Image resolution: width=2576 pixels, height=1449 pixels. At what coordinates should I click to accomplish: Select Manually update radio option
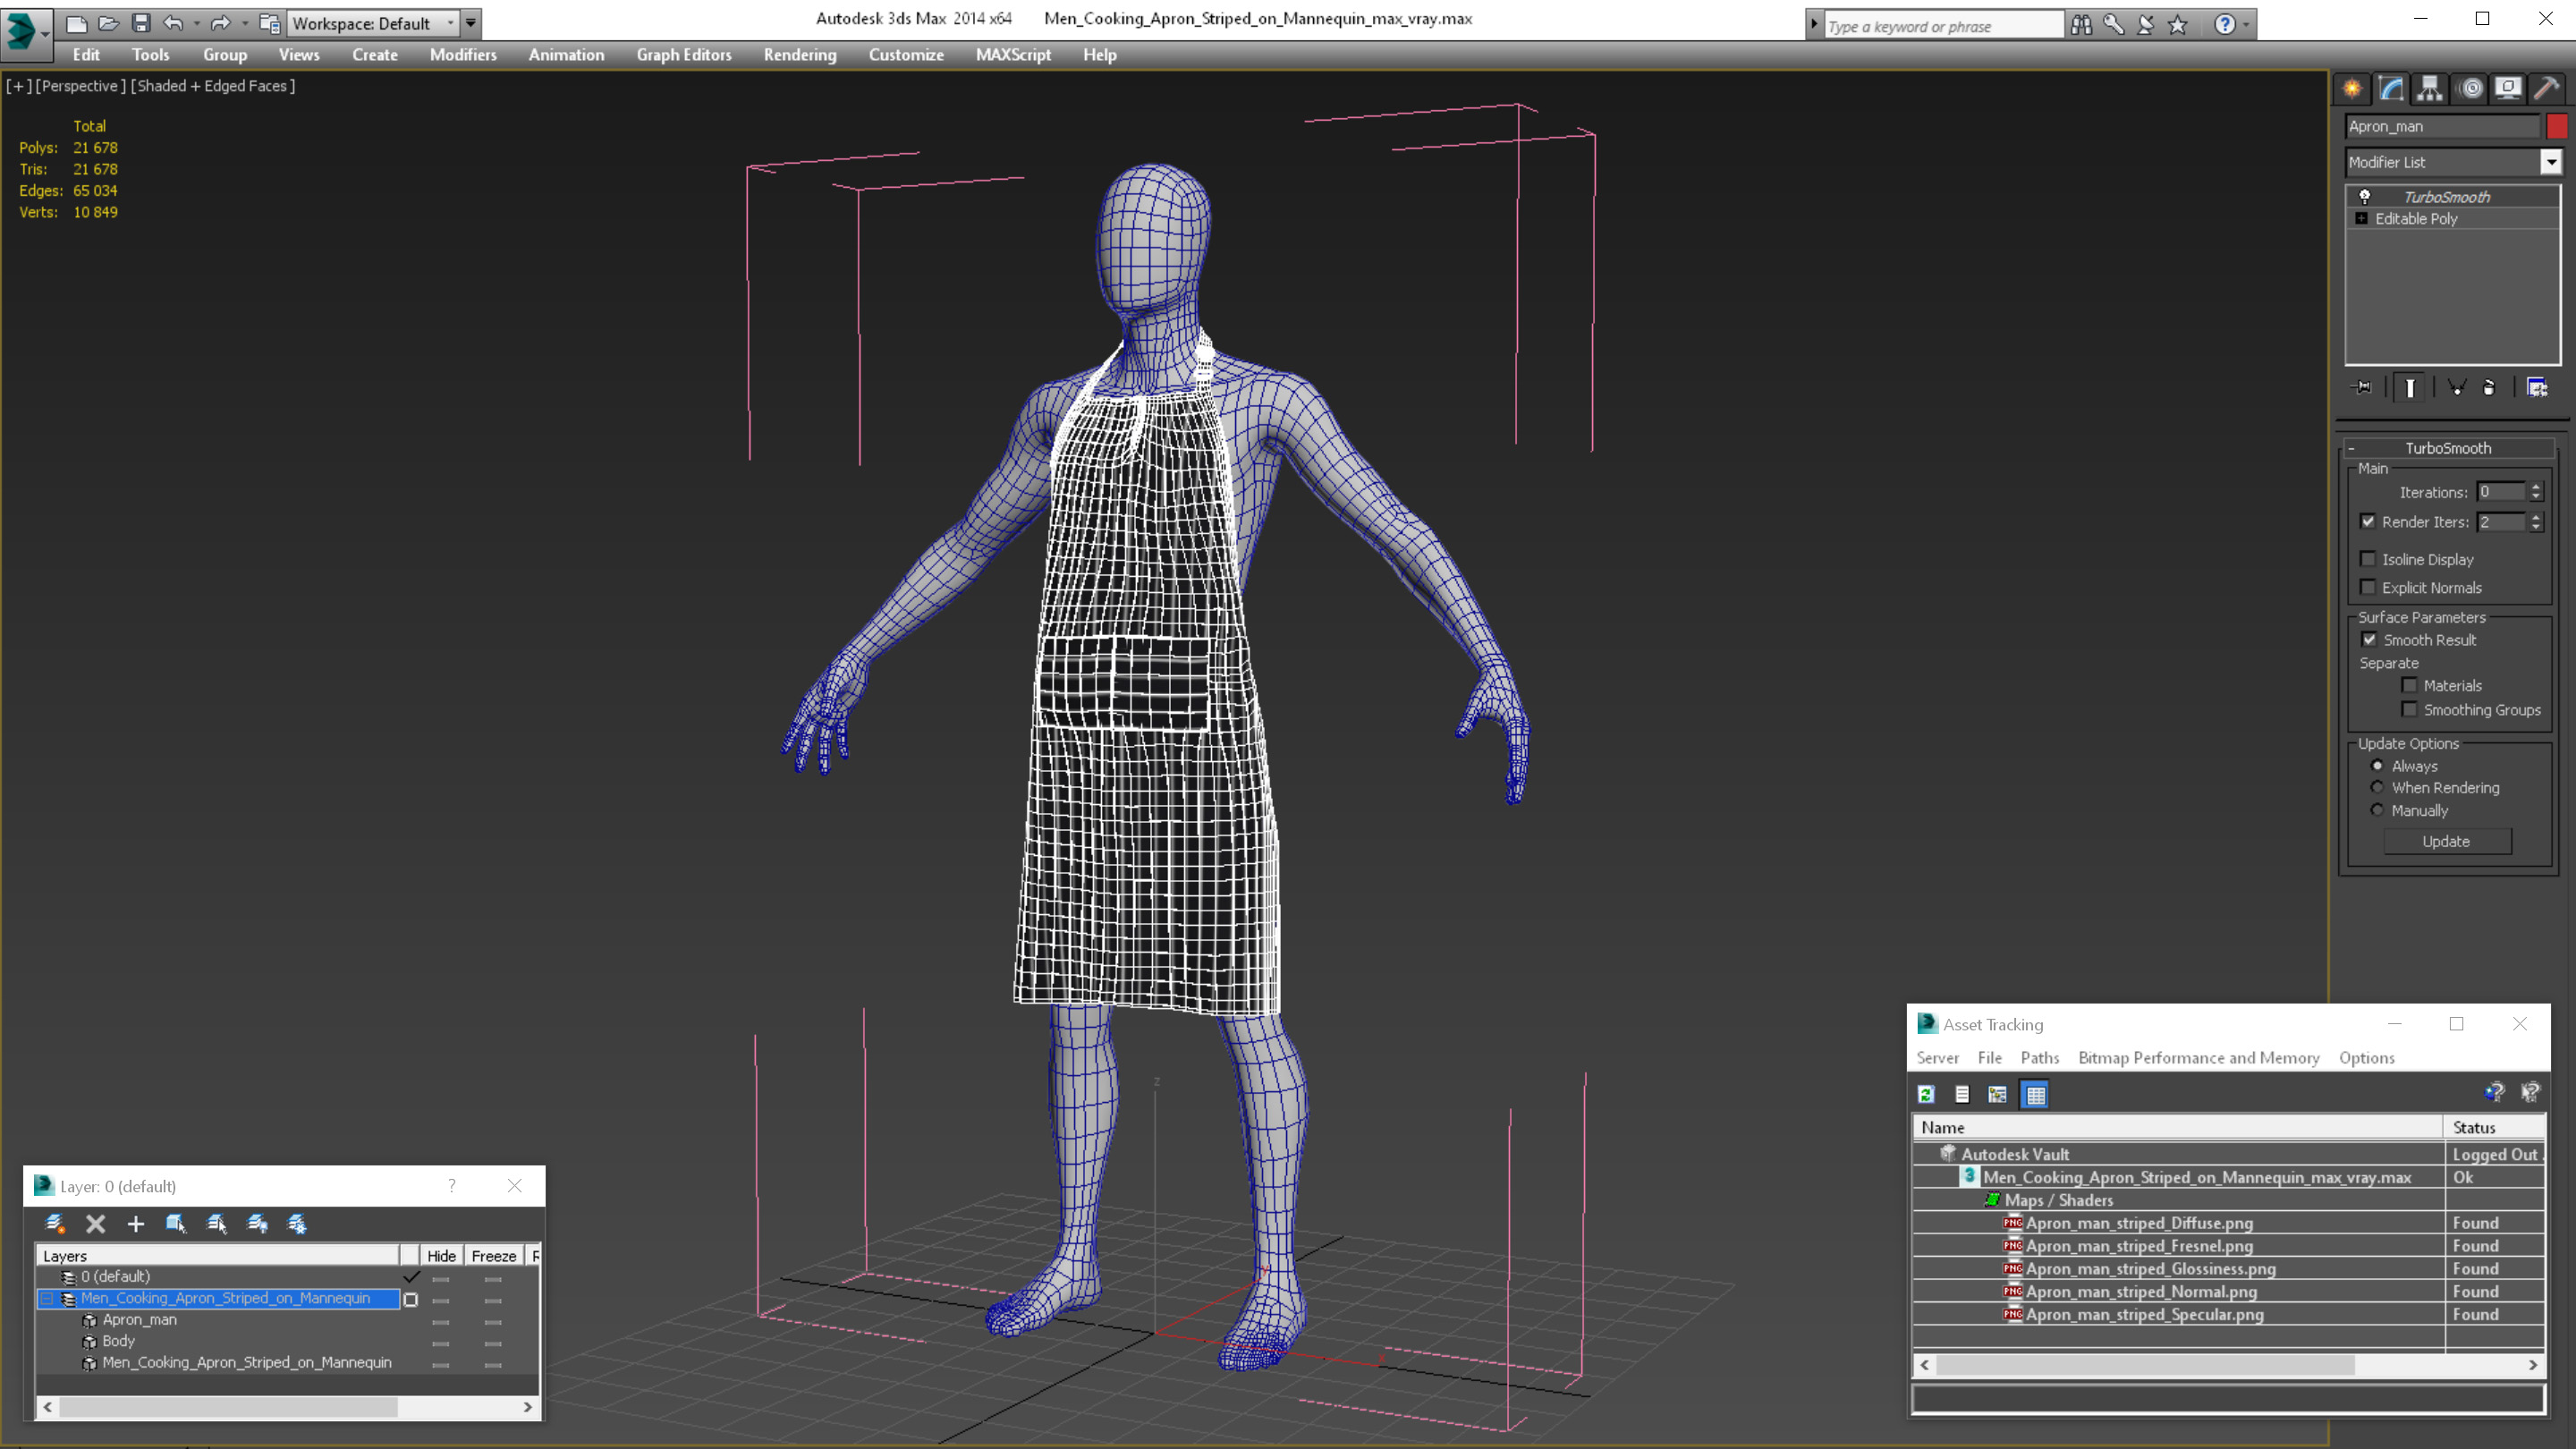click(x=2377, y=810)
